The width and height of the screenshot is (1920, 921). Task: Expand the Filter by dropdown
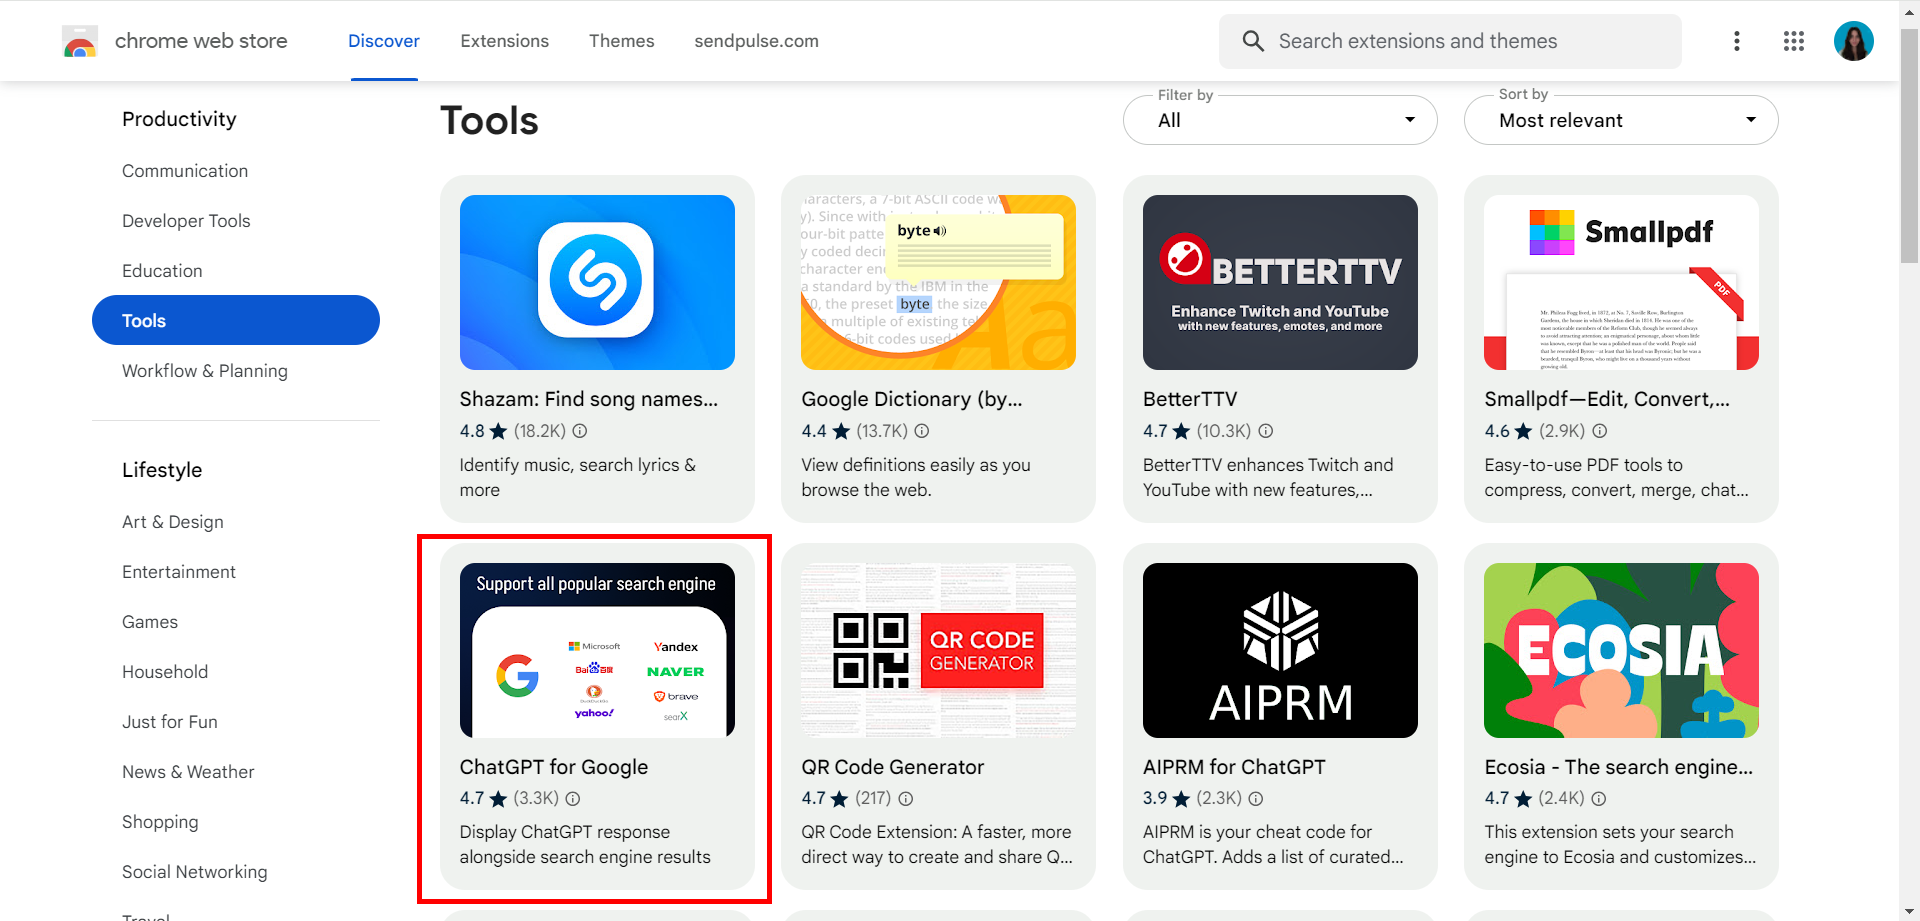tap(1280, 120)
